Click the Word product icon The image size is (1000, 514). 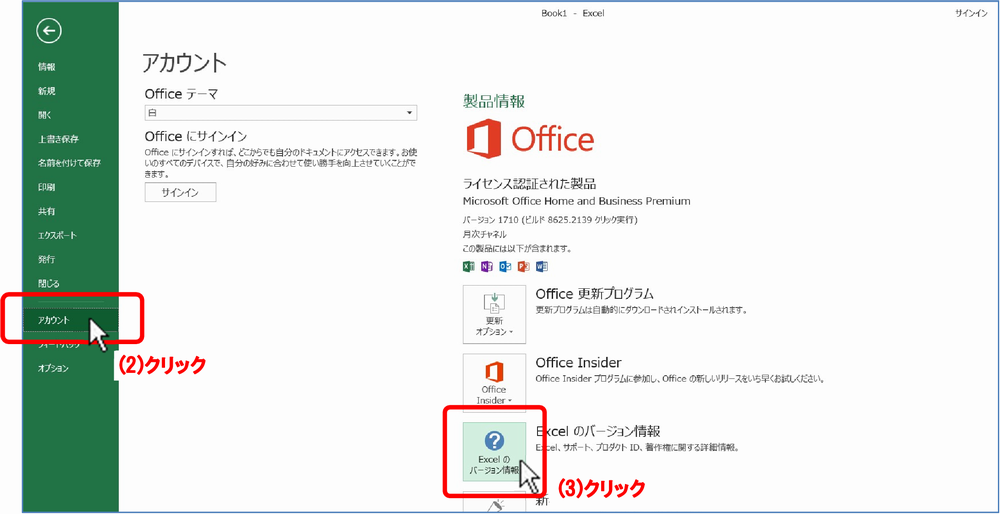542,267
